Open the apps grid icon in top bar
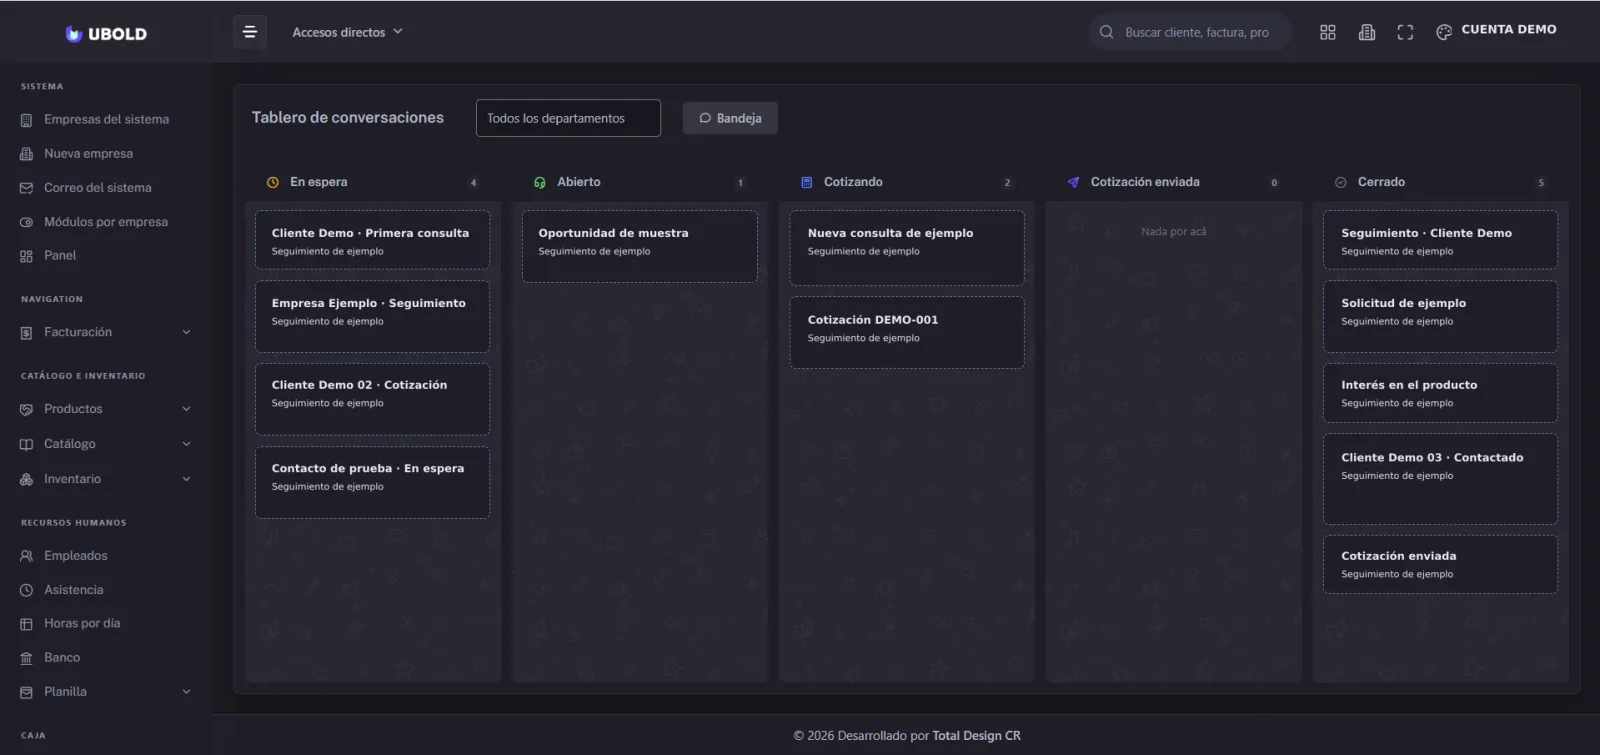1600x755 pixels. (x=1328, y=32)
